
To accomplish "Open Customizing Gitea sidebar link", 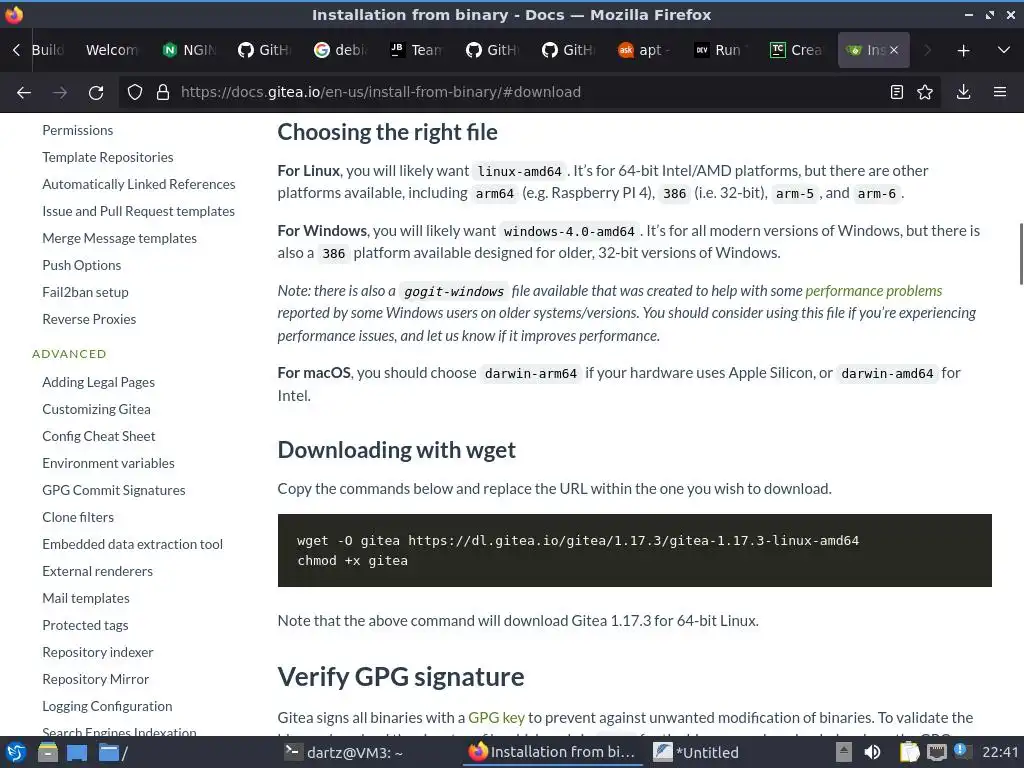I will [97, 409].
